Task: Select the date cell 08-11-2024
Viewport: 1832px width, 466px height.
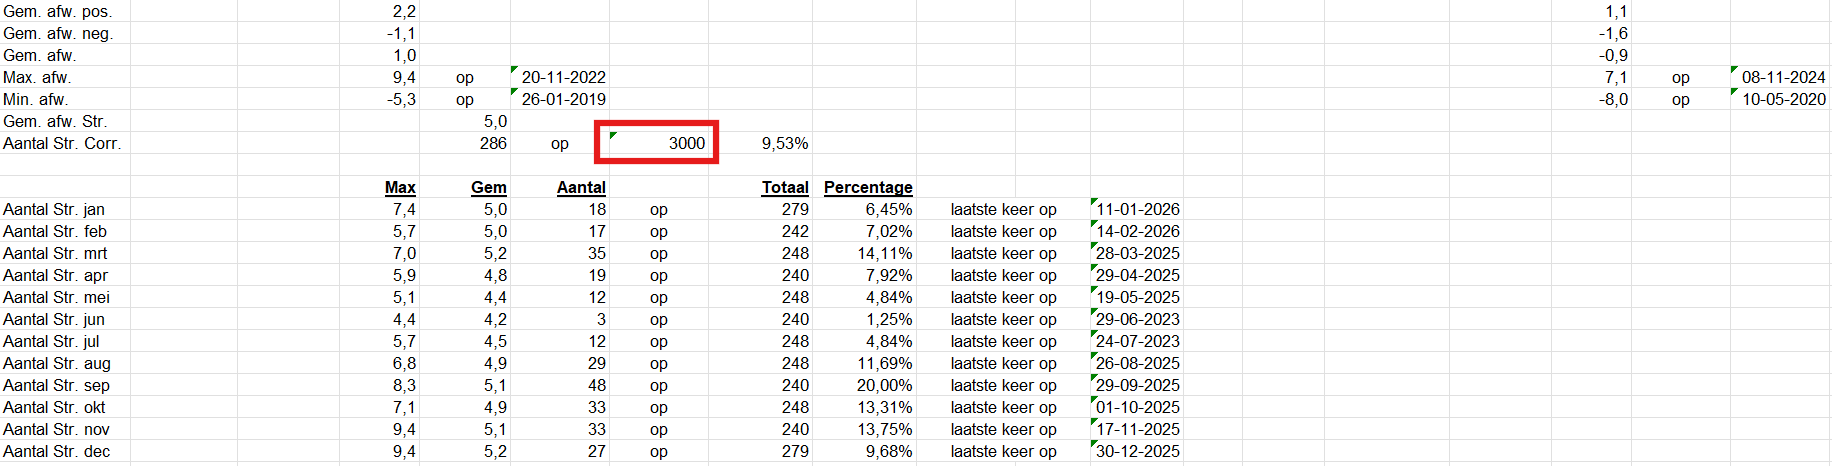Action: 1783,77
